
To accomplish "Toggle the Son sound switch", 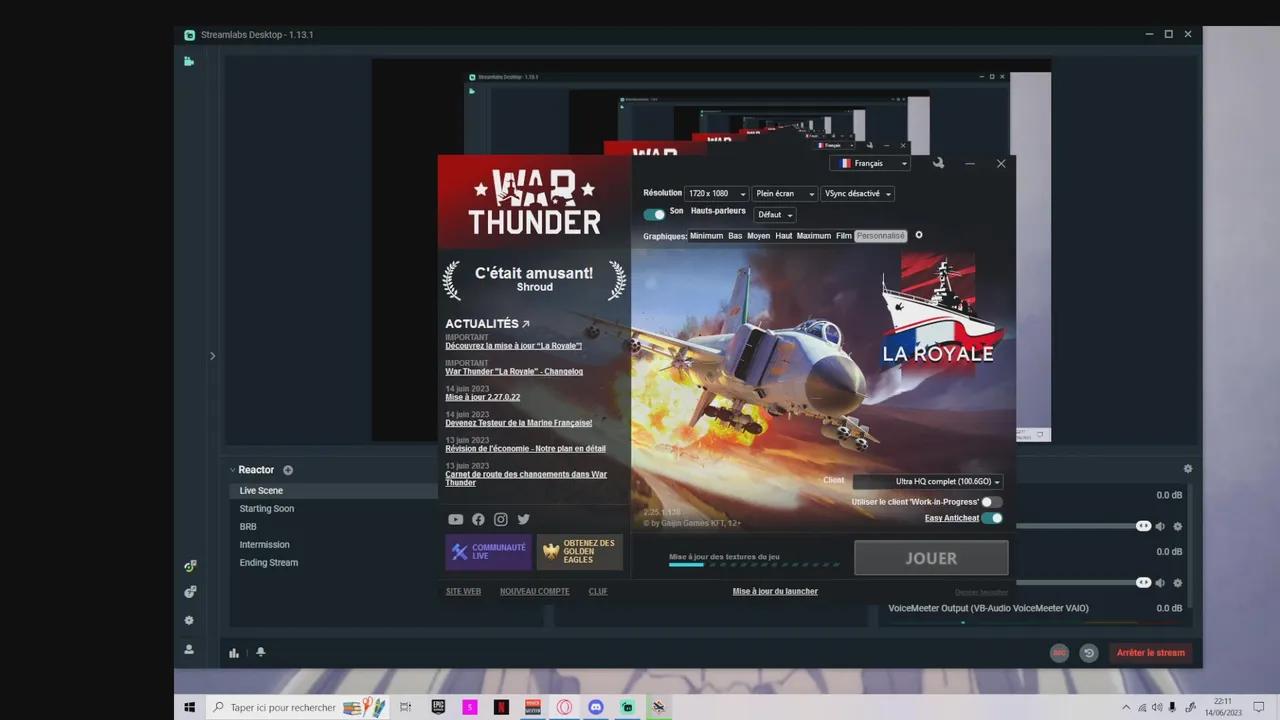I will (654, 214).
